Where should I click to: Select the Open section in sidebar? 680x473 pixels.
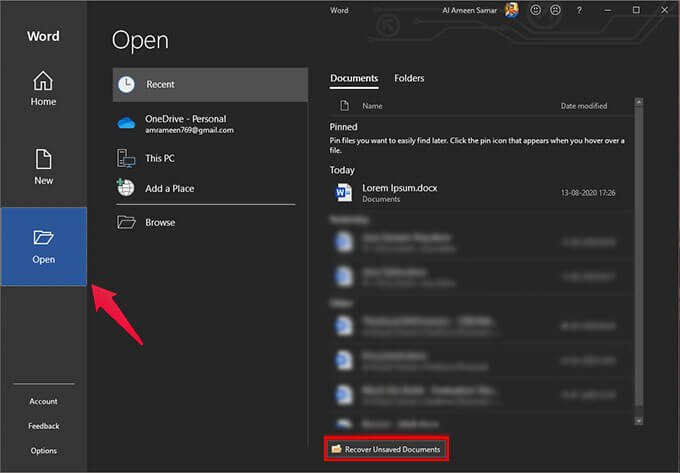pos(43,246)
